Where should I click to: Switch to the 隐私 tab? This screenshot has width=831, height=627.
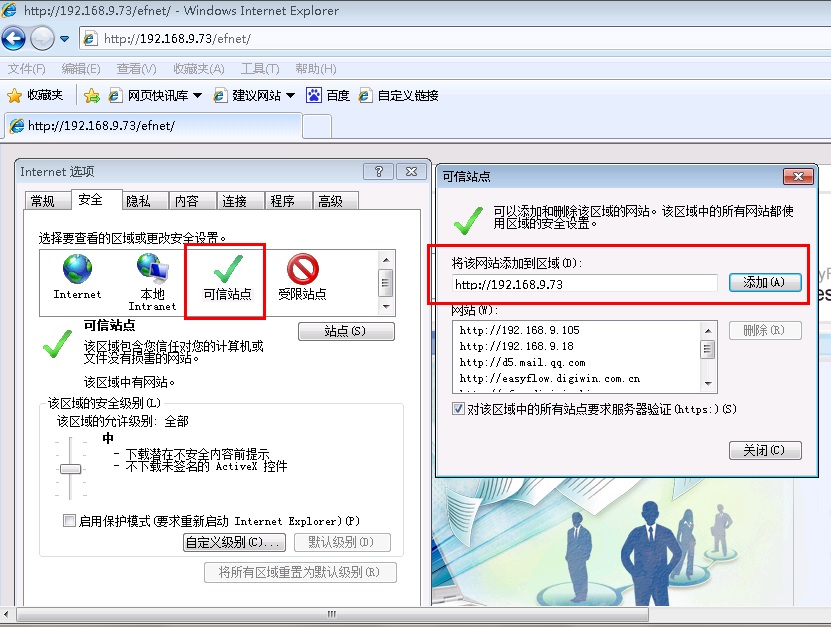(138, 201)
